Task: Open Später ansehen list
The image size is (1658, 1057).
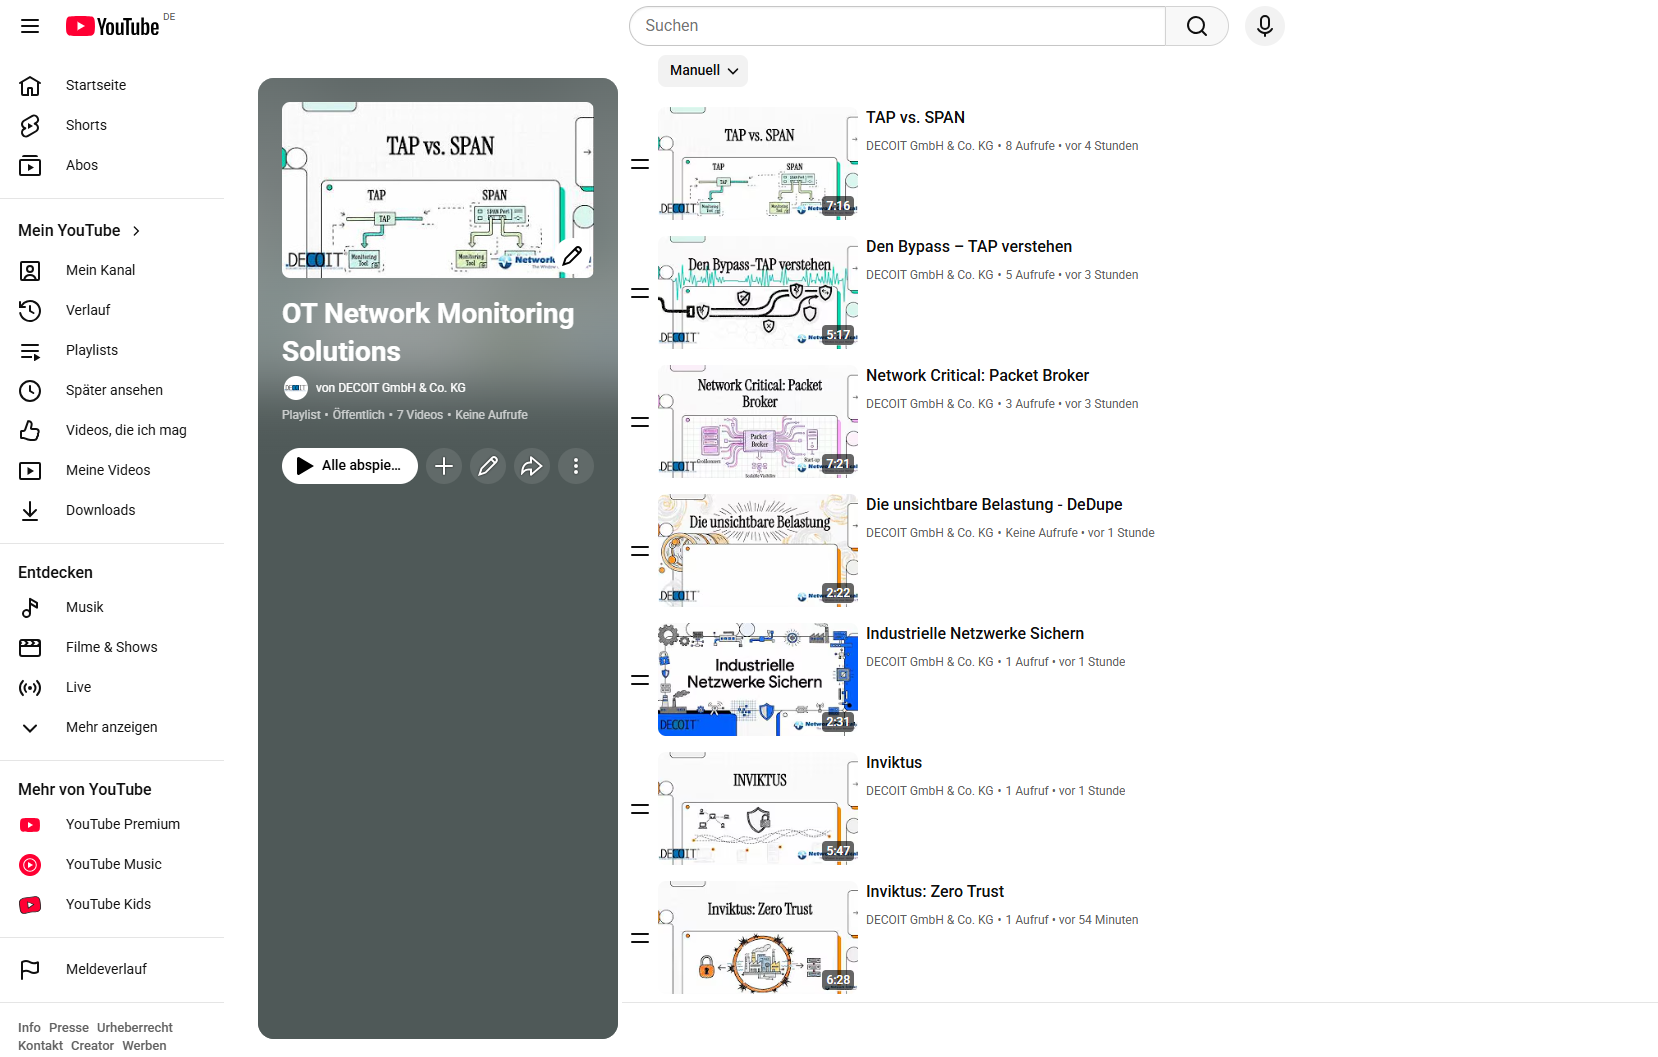Action: tap(112, 390)
